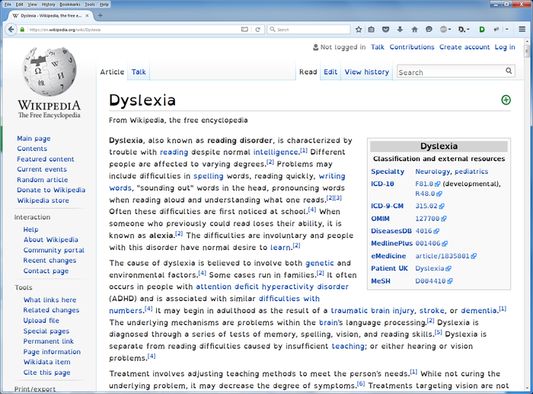Click the grey globe extension icon
The image size is (533, 394).
[443, 30]
